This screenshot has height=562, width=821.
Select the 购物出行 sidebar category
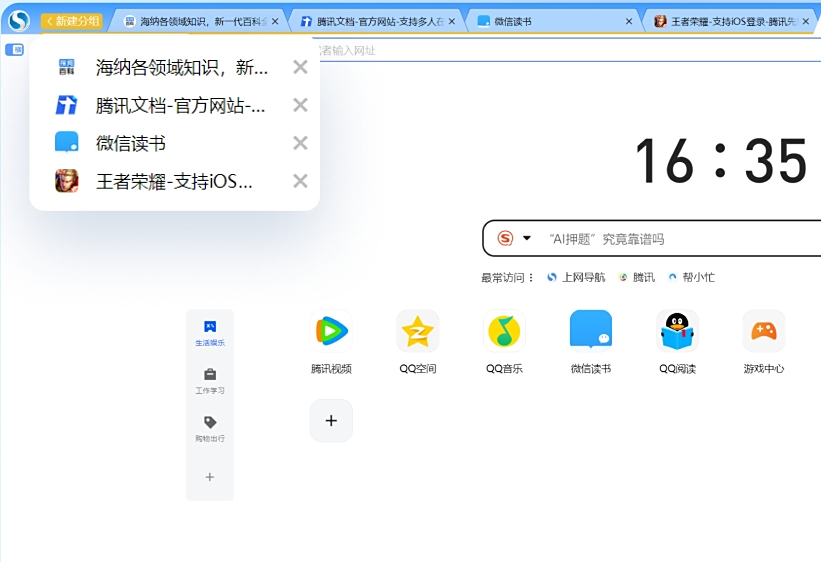pyautogui.click(x=210, y=429)
